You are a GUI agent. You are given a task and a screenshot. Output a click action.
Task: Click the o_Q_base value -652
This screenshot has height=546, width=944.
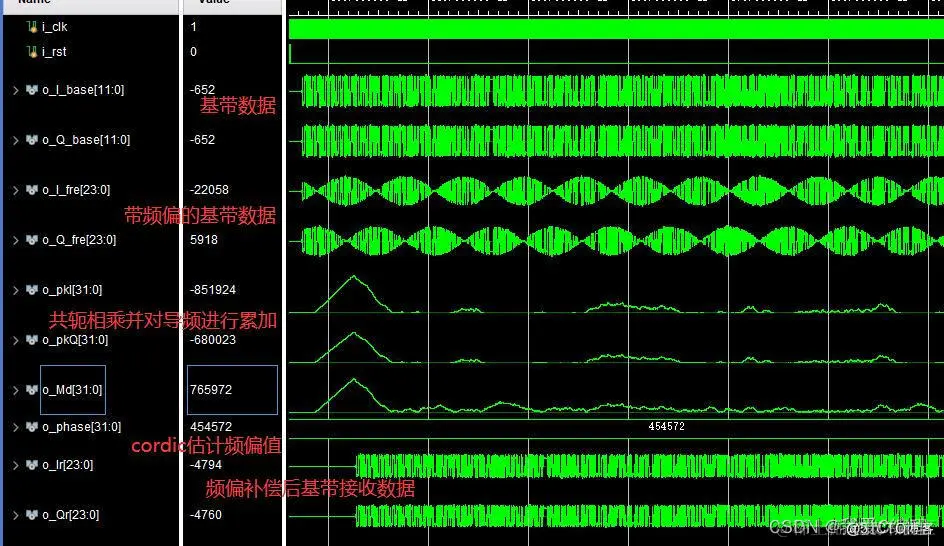(x=202, y=140)
